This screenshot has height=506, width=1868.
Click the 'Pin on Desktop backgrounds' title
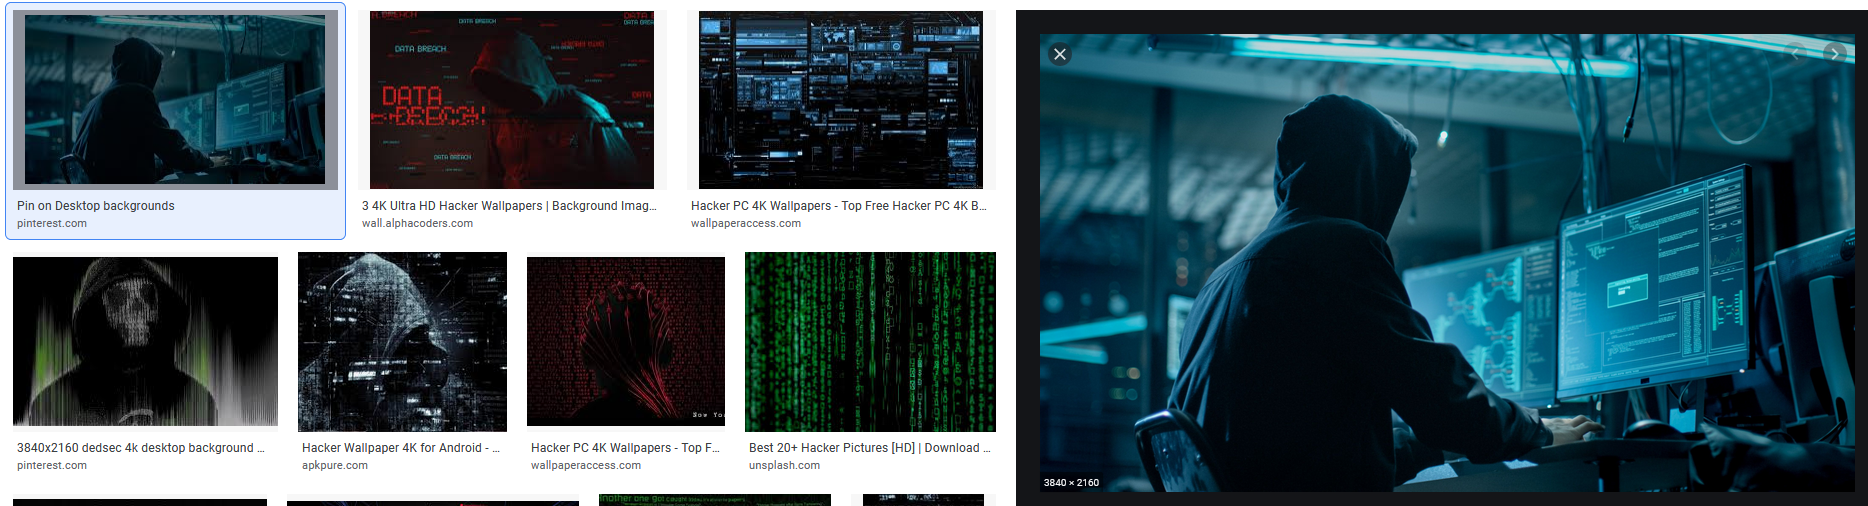[x=96, y=206]
